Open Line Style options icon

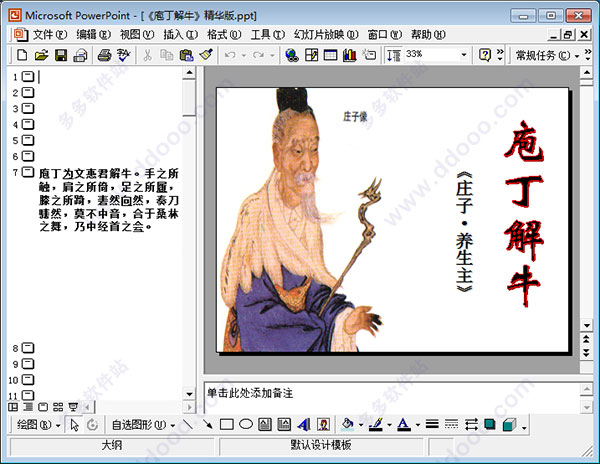pyautogui.click(x=432, y=424)
